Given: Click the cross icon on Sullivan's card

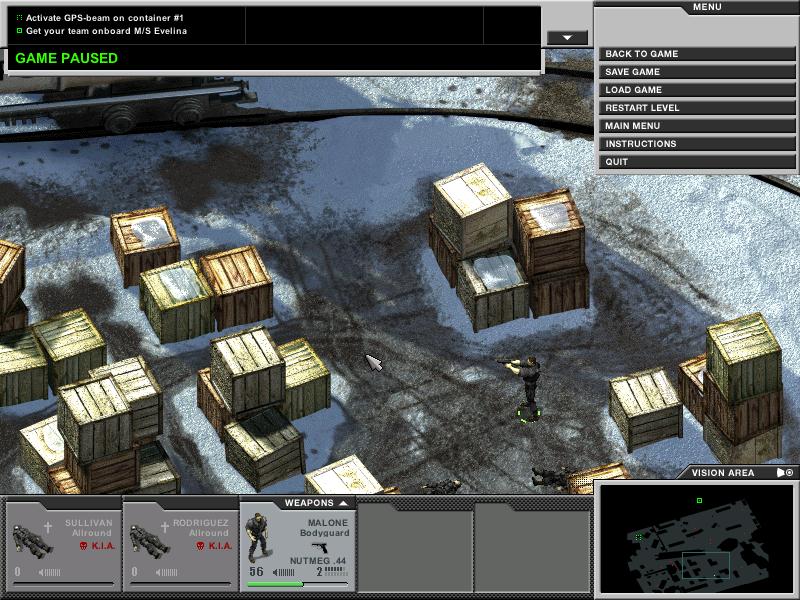Looking at the screenshot, I should pos(48,527).
